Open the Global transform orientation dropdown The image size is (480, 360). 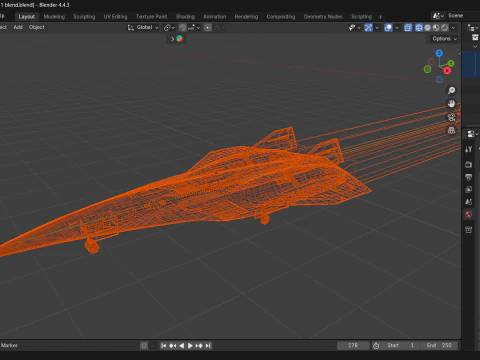[x=143, y=27]
